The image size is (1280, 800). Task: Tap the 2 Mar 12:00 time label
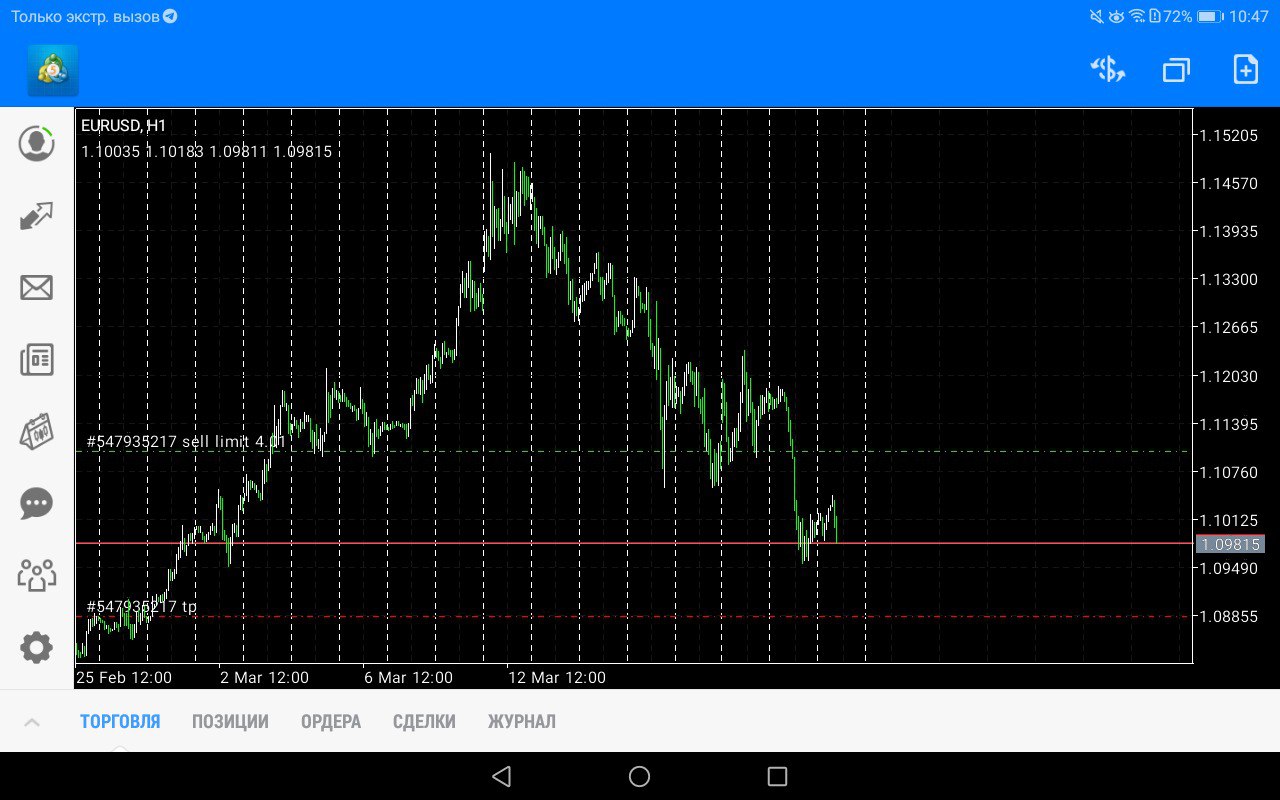[x=265, y=678]
